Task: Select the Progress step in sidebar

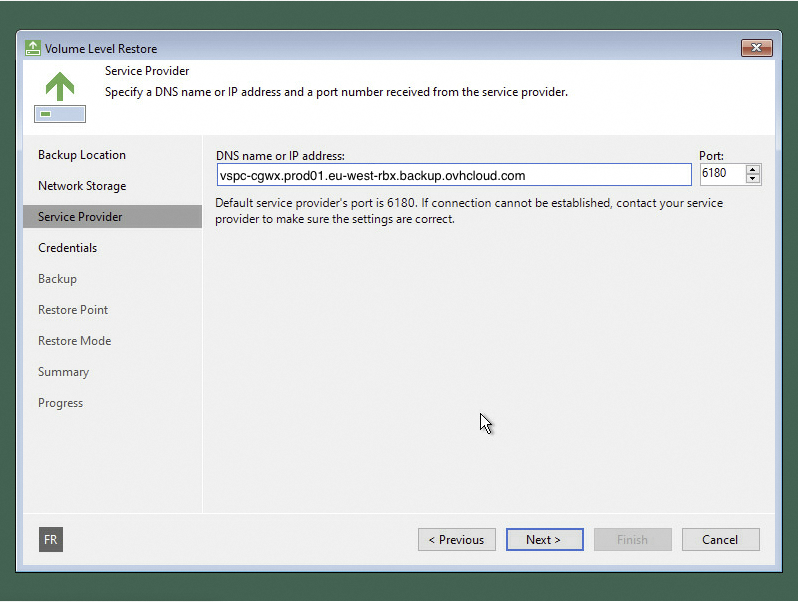Action: (x=60, y=403)
